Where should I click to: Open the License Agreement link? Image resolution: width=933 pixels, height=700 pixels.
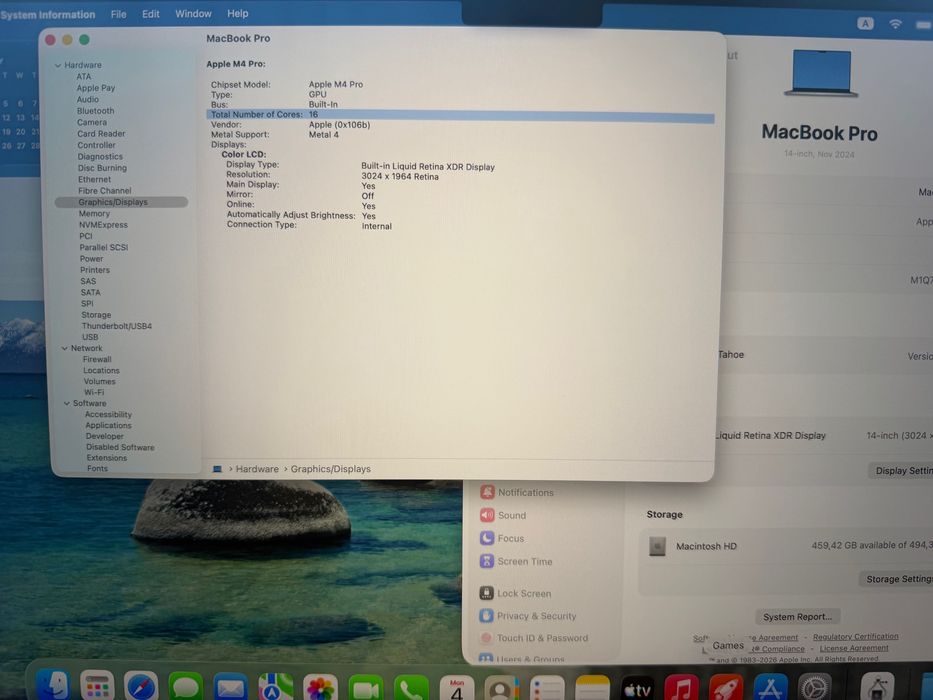pyautogui.click(x=854, y=648)
